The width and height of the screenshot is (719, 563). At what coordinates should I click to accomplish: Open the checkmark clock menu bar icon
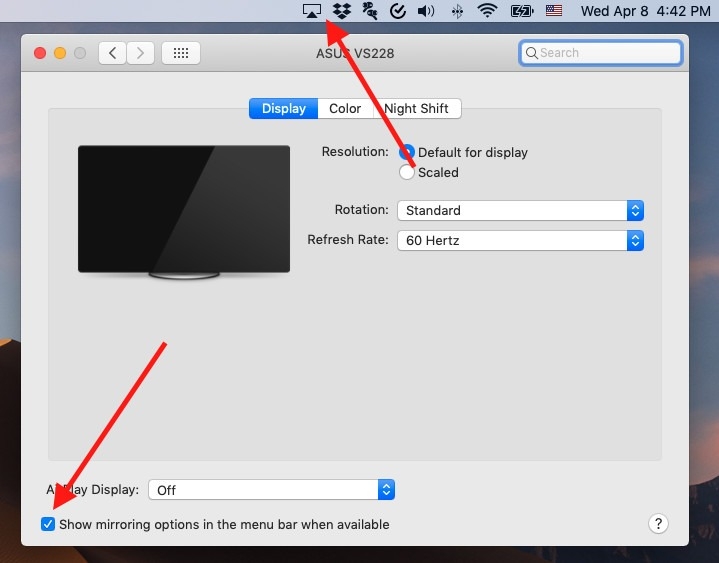pyautogui.click(x=398, y=11)
